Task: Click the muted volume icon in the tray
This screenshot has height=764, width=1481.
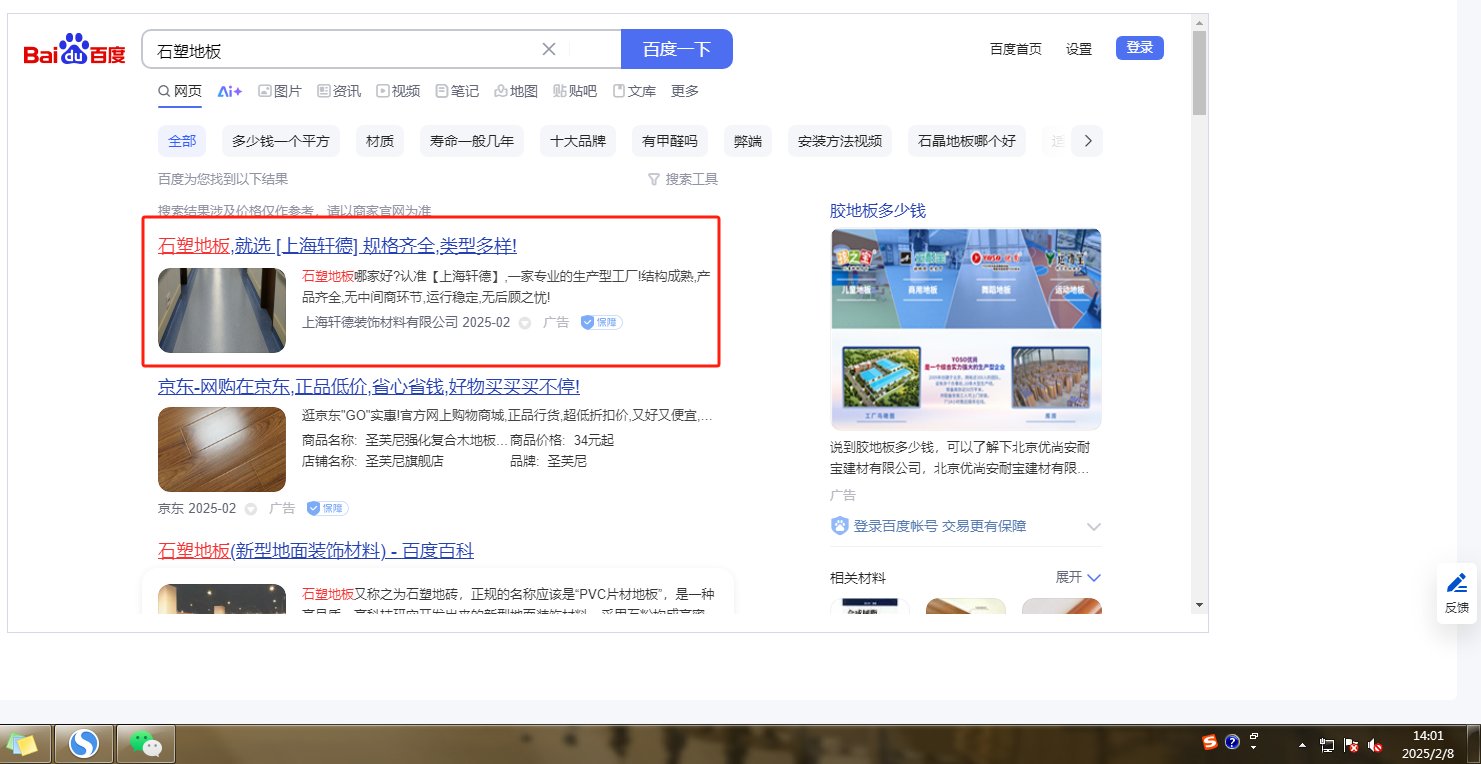Action: (x=1376, y=745)
